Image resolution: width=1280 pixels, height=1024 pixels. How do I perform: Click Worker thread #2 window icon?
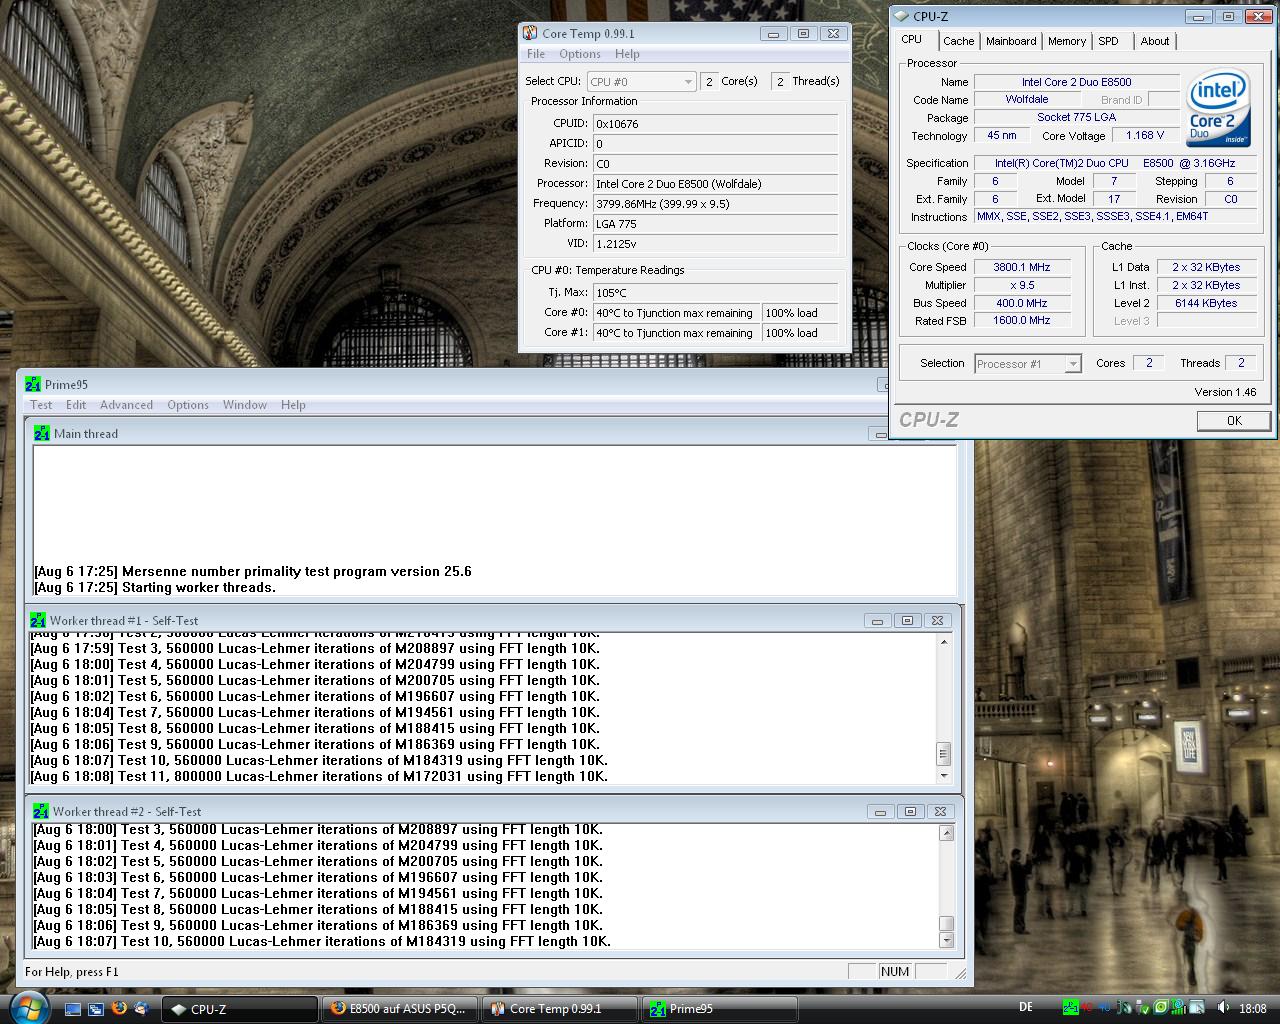click(x=41, y=811)
